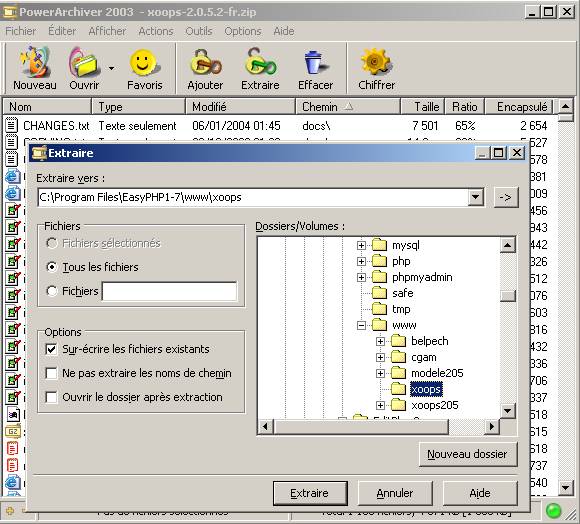Open the Afficher menu
This screenshot has width=580, height=524.
click(107, 31)
